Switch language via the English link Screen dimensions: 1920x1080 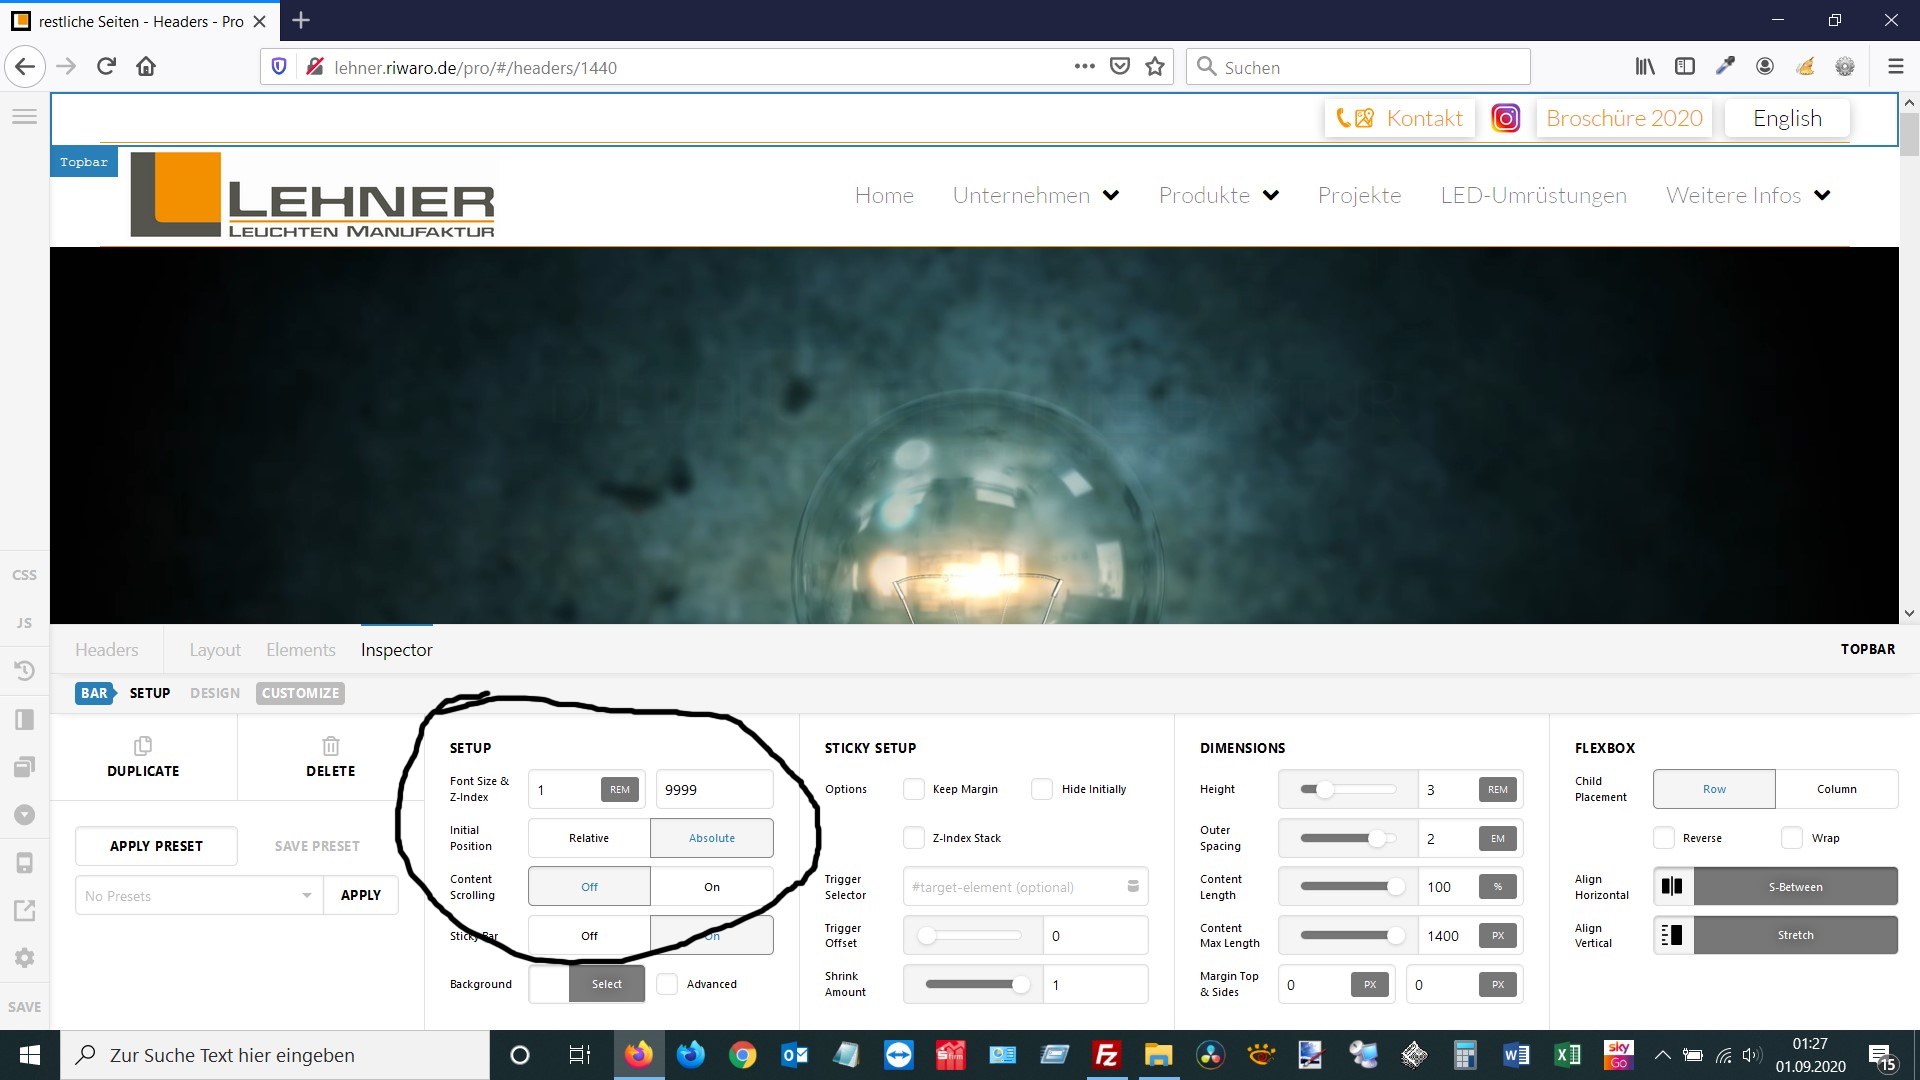point(1787,118)
